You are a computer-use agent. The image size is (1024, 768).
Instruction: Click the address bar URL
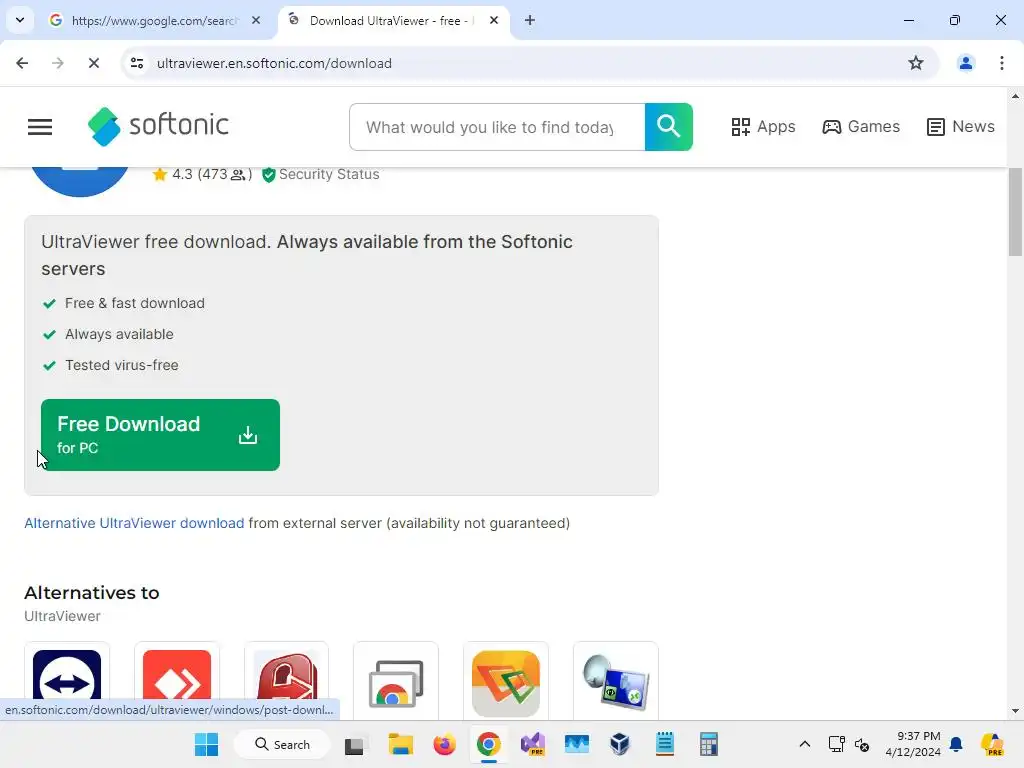click(x=274, y=63)
